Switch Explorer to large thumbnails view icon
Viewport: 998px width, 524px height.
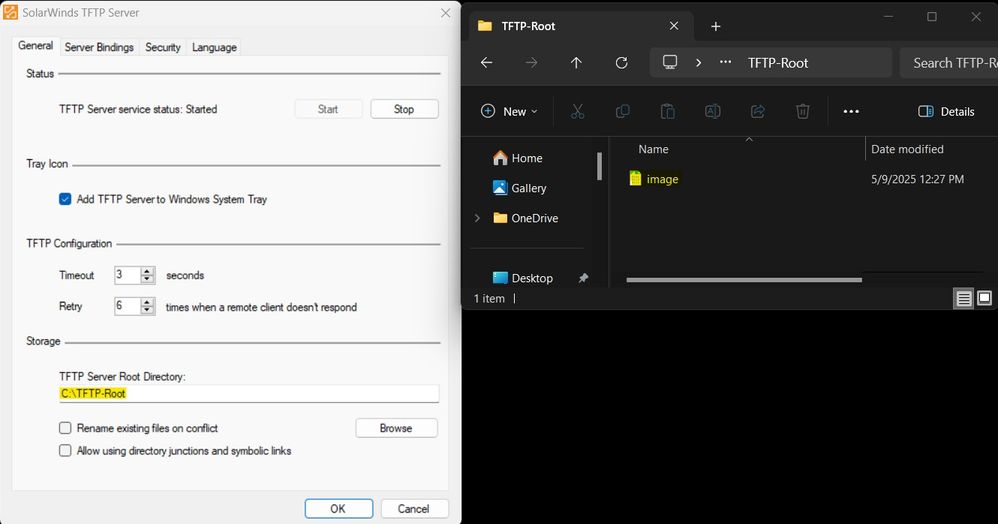tap(985, 298)
